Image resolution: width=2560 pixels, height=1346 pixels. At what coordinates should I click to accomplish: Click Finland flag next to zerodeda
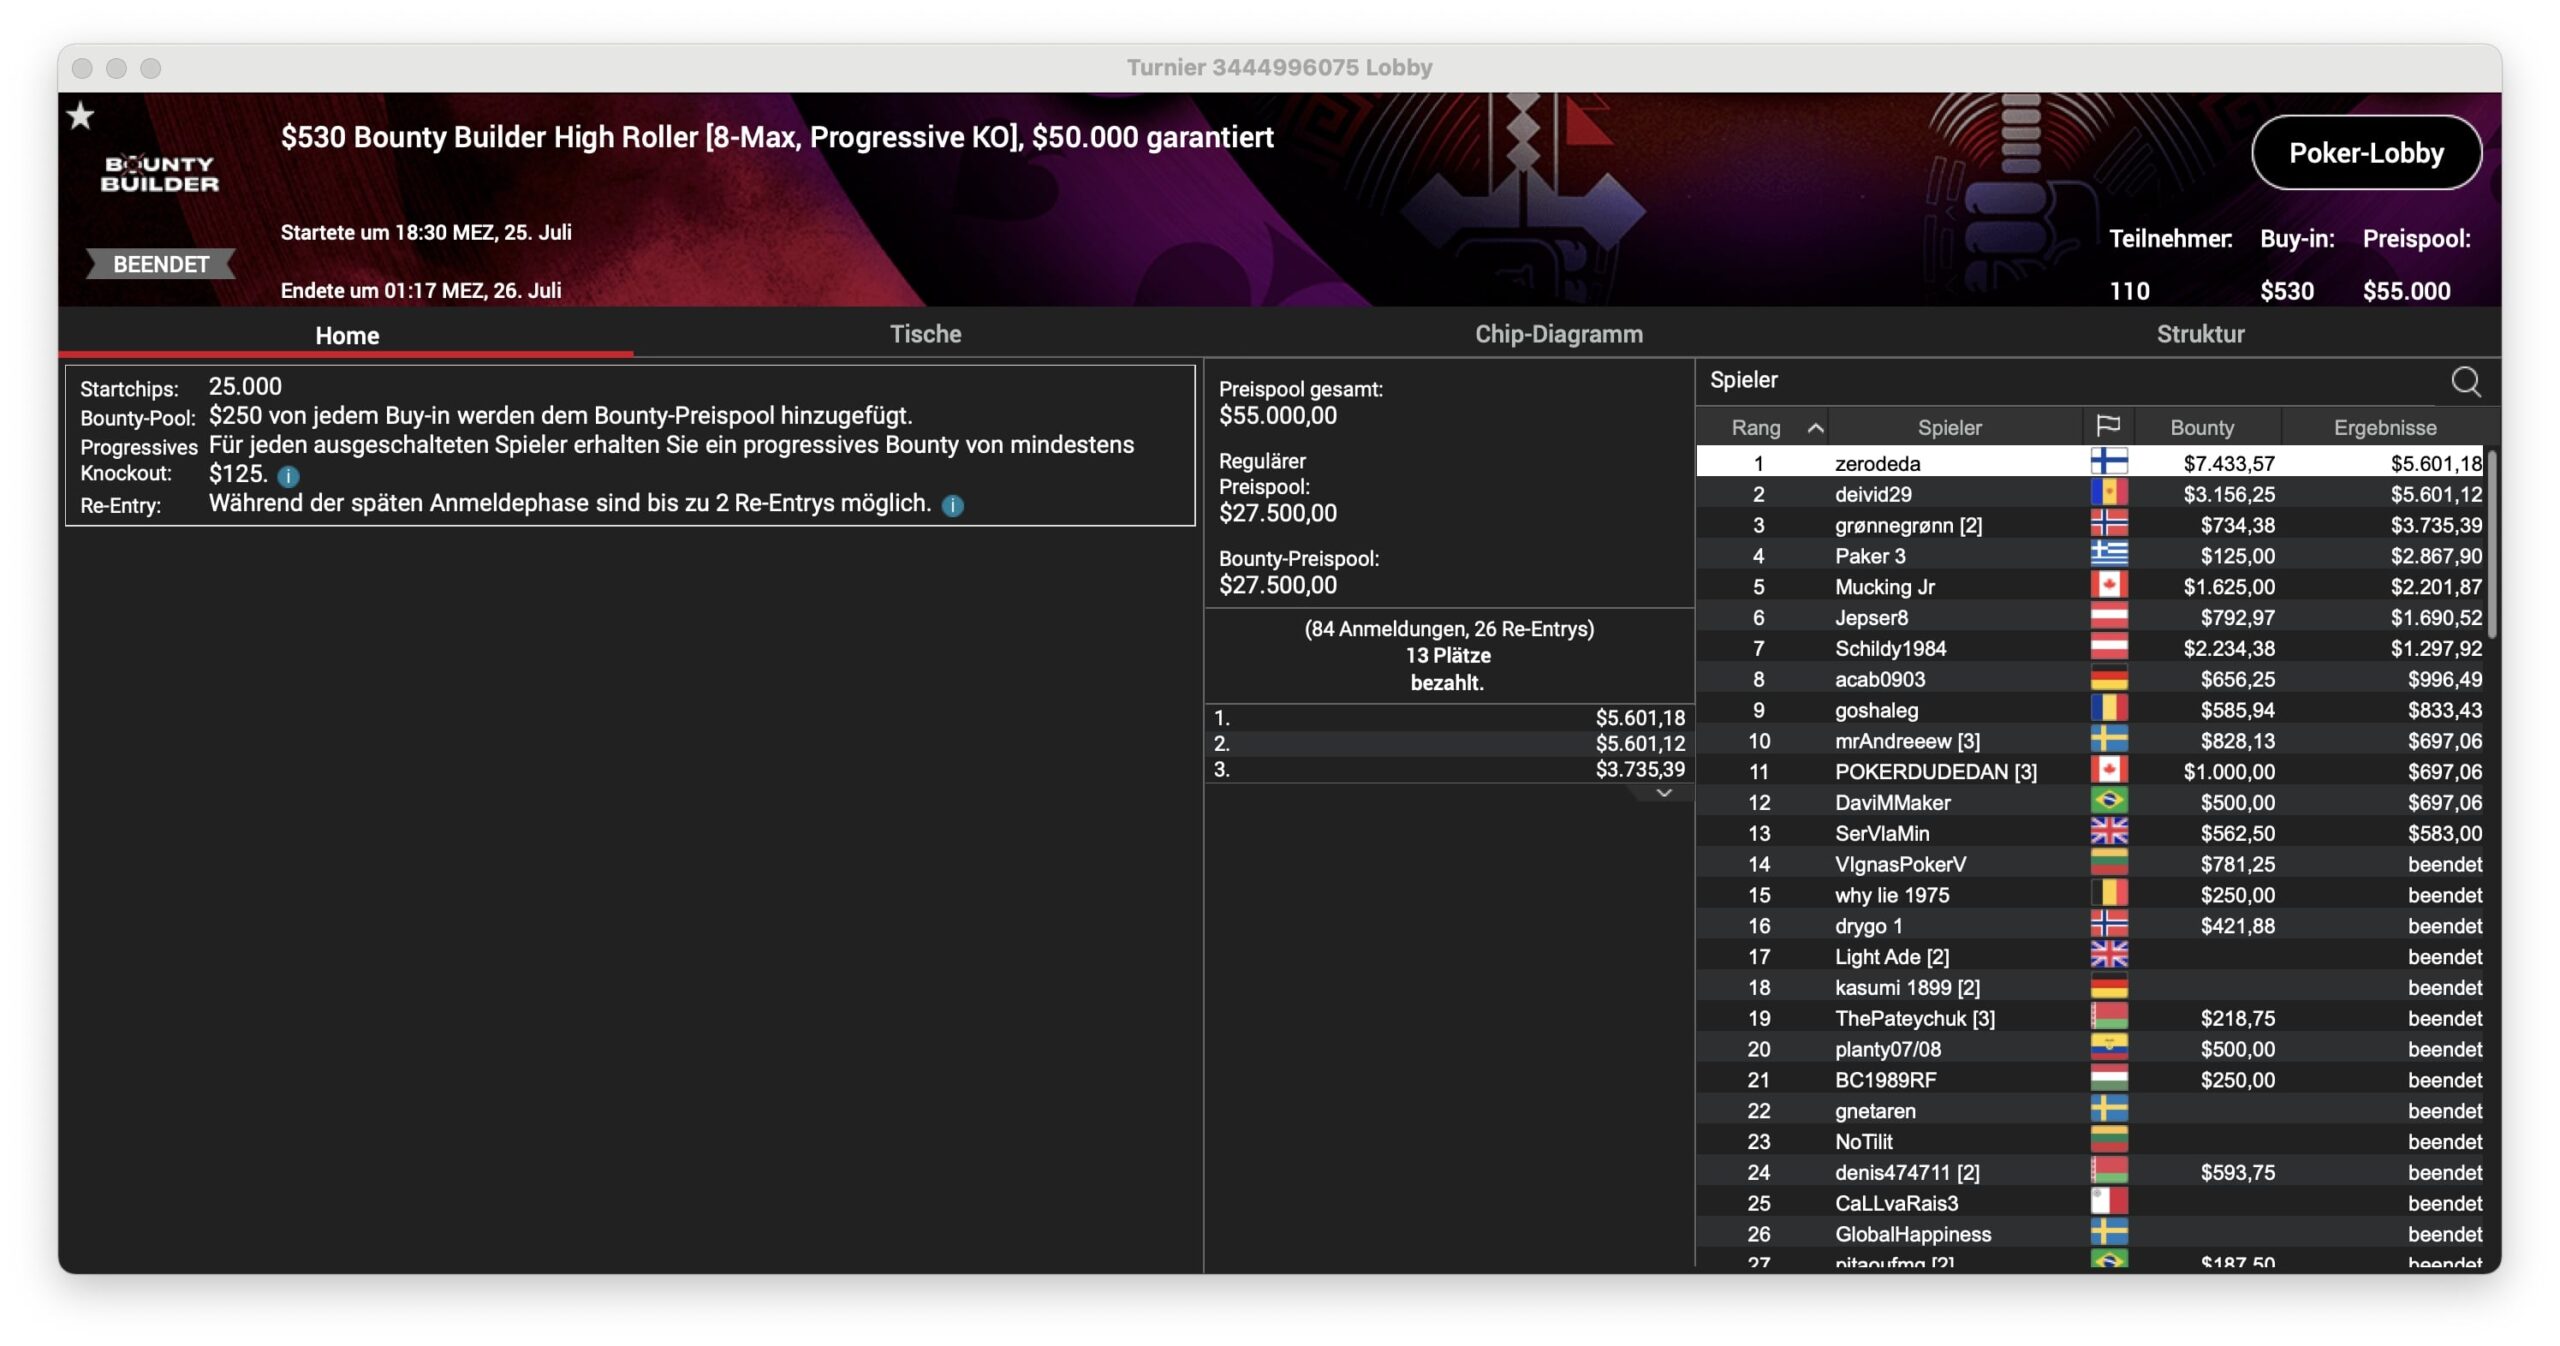[2108, 462]
